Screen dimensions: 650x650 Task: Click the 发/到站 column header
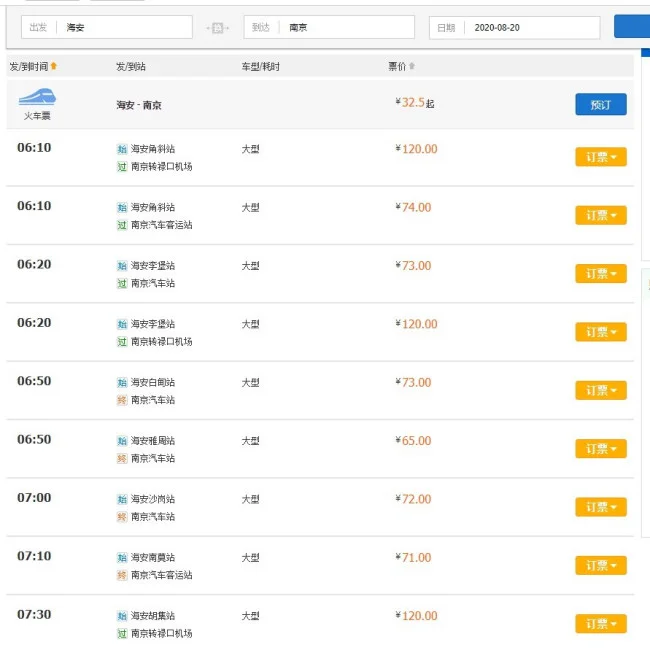(131, 66)
